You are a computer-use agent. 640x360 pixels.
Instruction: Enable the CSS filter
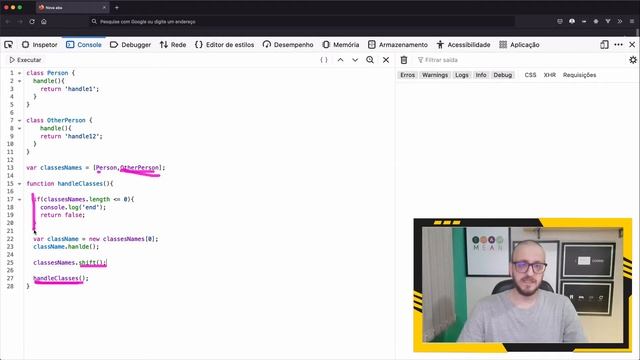point(530,75)
